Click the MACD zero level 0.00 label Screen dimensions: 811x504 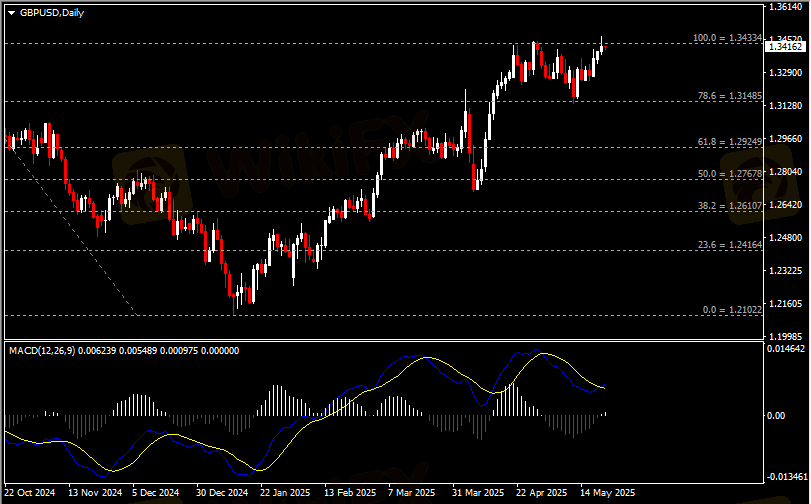tap(777, 415)
